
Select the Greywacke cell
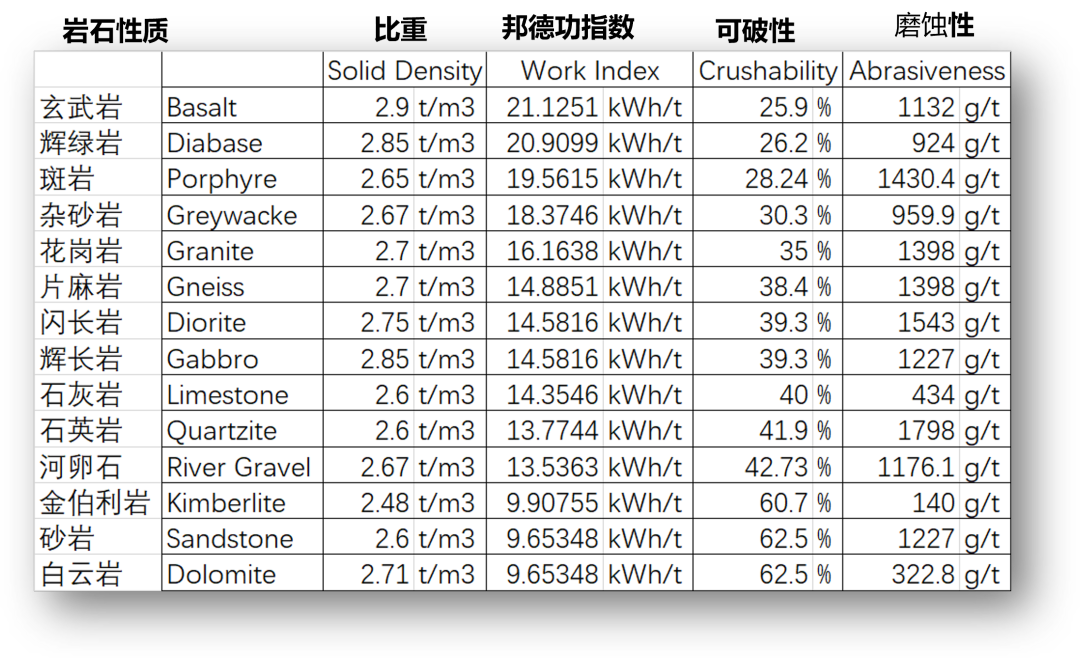coord(232,215)
